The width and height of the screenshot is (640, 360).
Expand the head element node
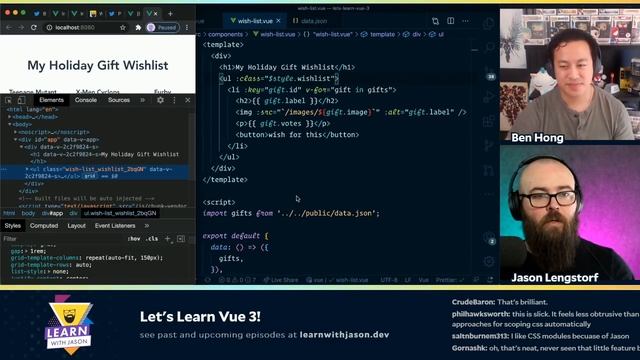10,117
